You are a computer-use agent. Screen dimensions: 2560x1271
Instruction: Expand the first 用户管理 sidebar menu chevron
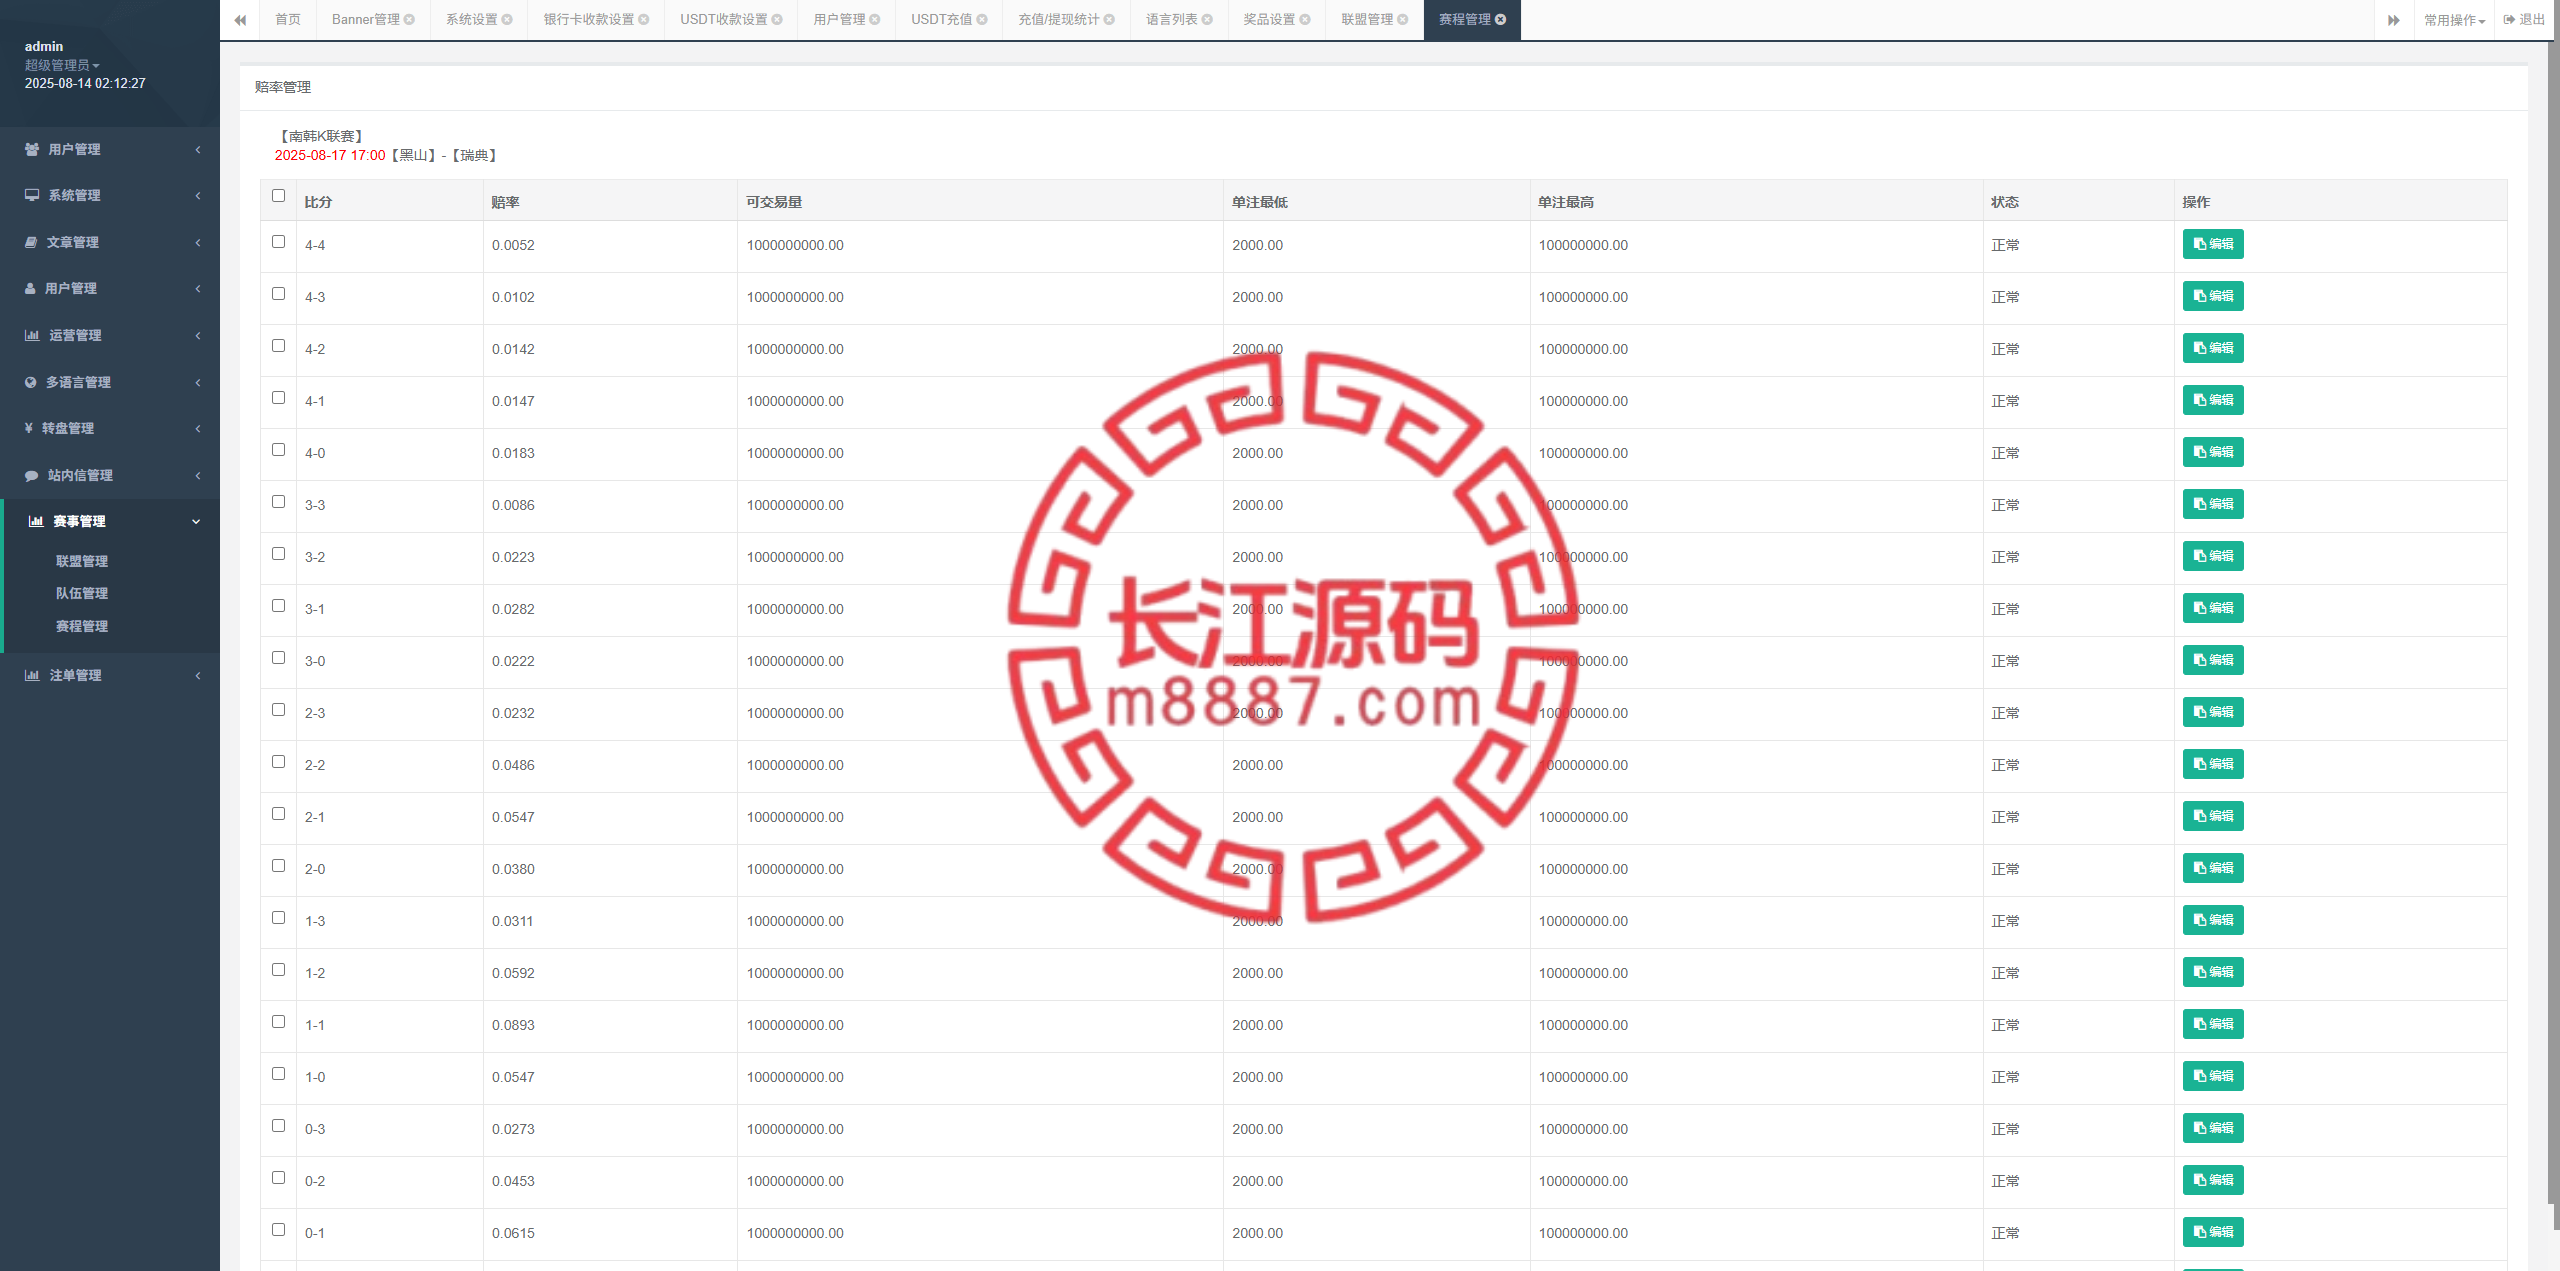198,149
